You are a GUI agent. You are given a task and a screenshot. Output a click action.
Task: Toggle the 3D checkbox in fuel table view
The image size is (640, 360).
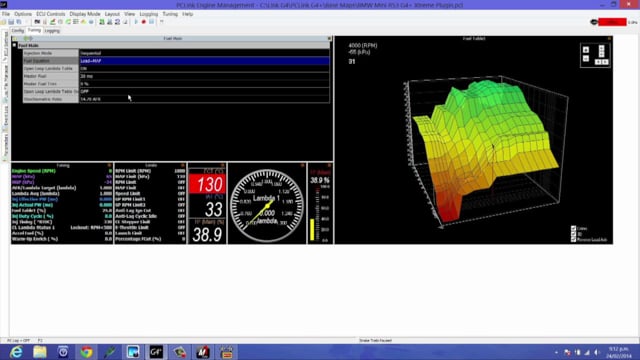tap(573, 234)
